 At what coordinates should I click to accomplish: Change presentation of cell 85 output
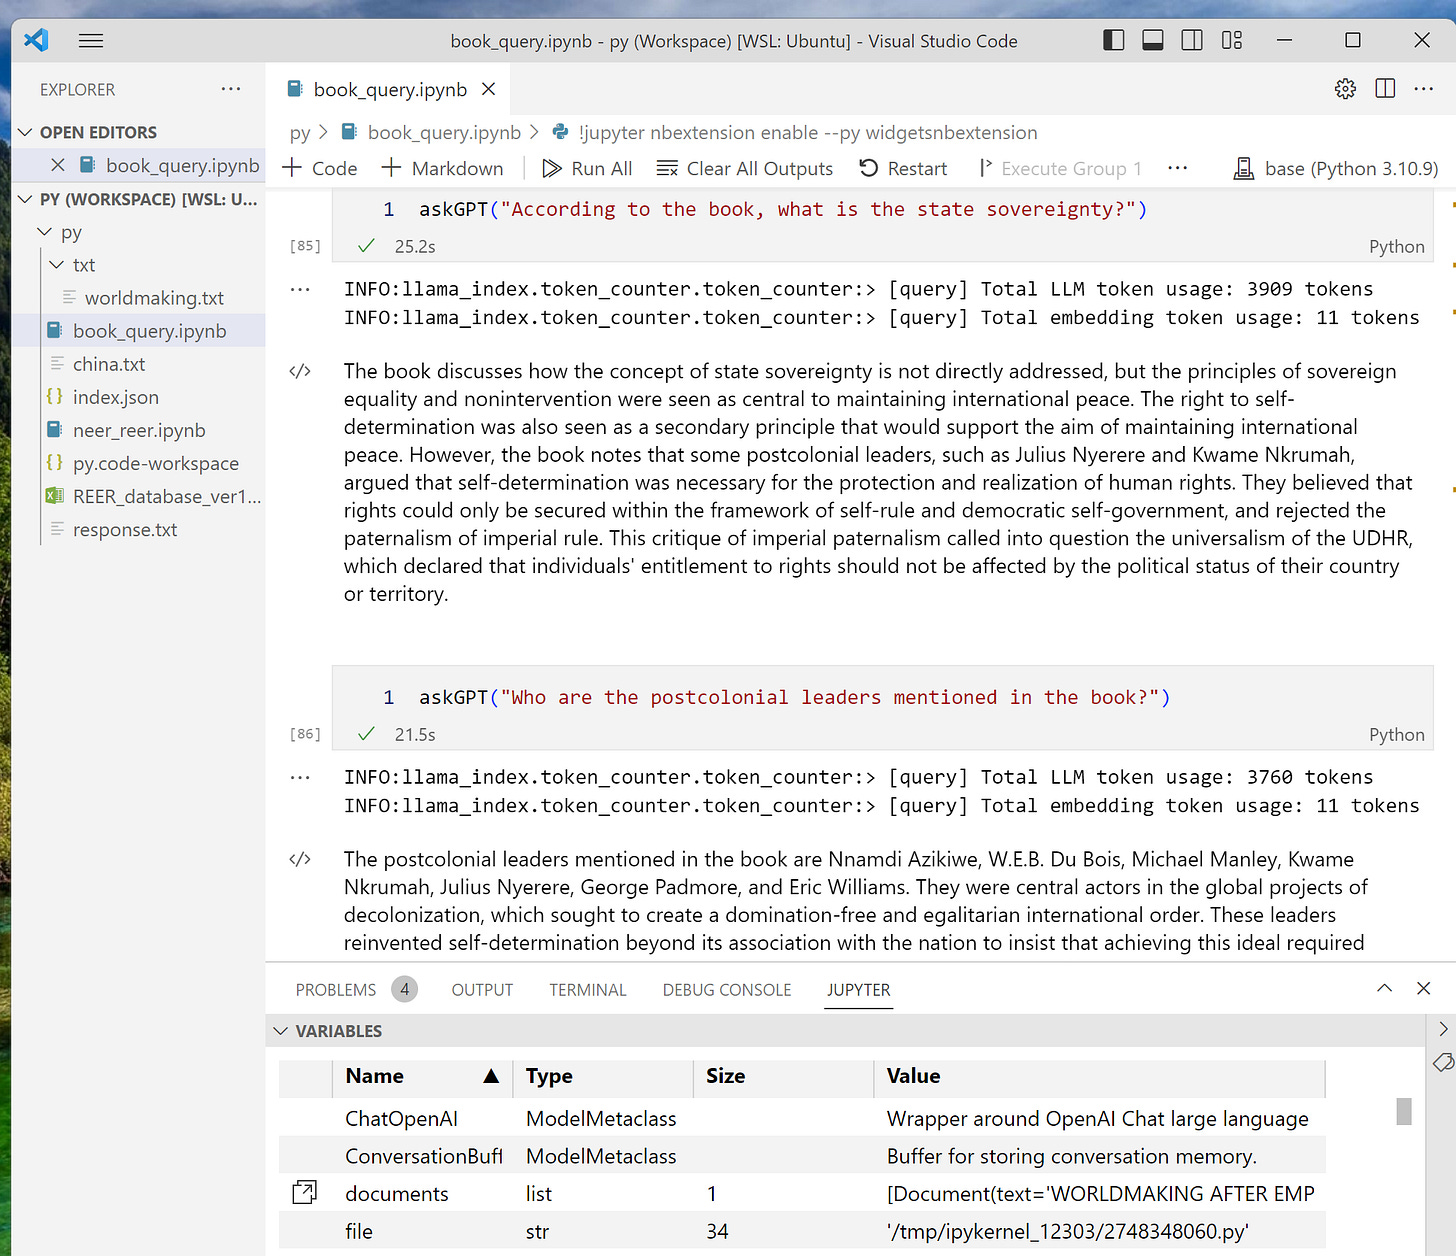point(300,371)
